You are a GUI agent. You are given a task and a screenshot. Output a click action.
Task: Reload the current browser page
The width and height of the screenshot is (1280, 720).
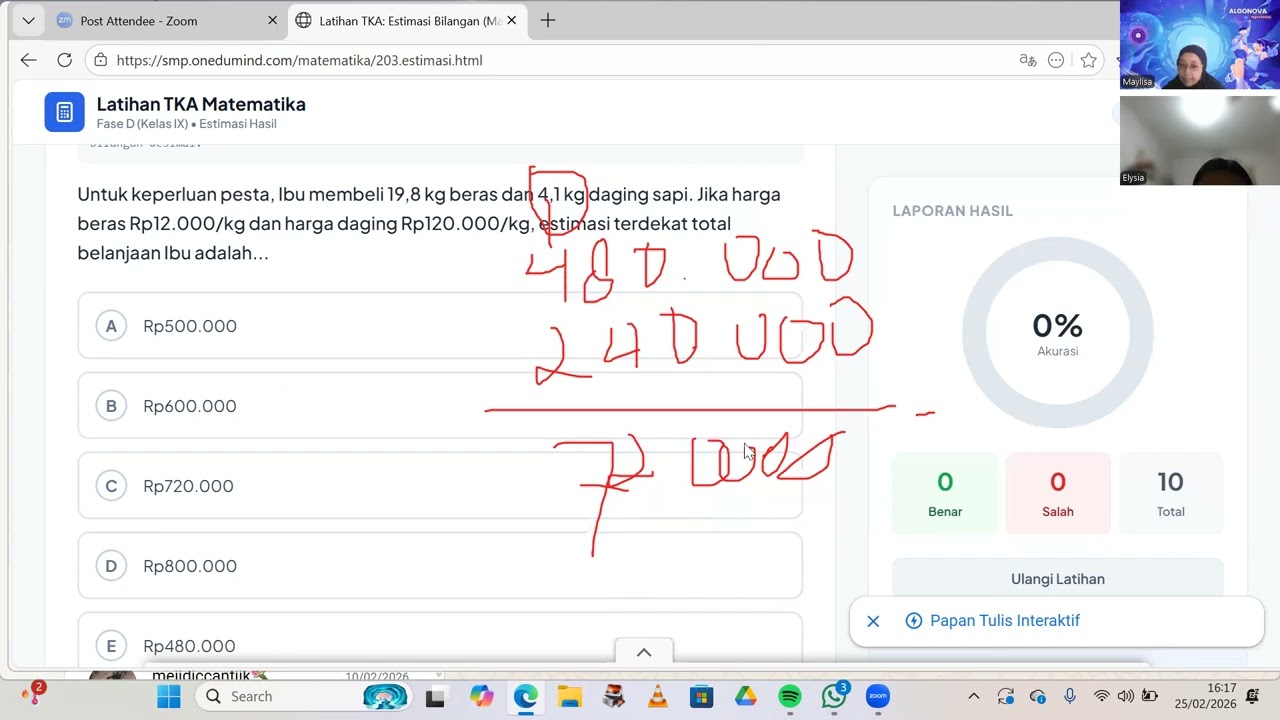click(64, 60)
